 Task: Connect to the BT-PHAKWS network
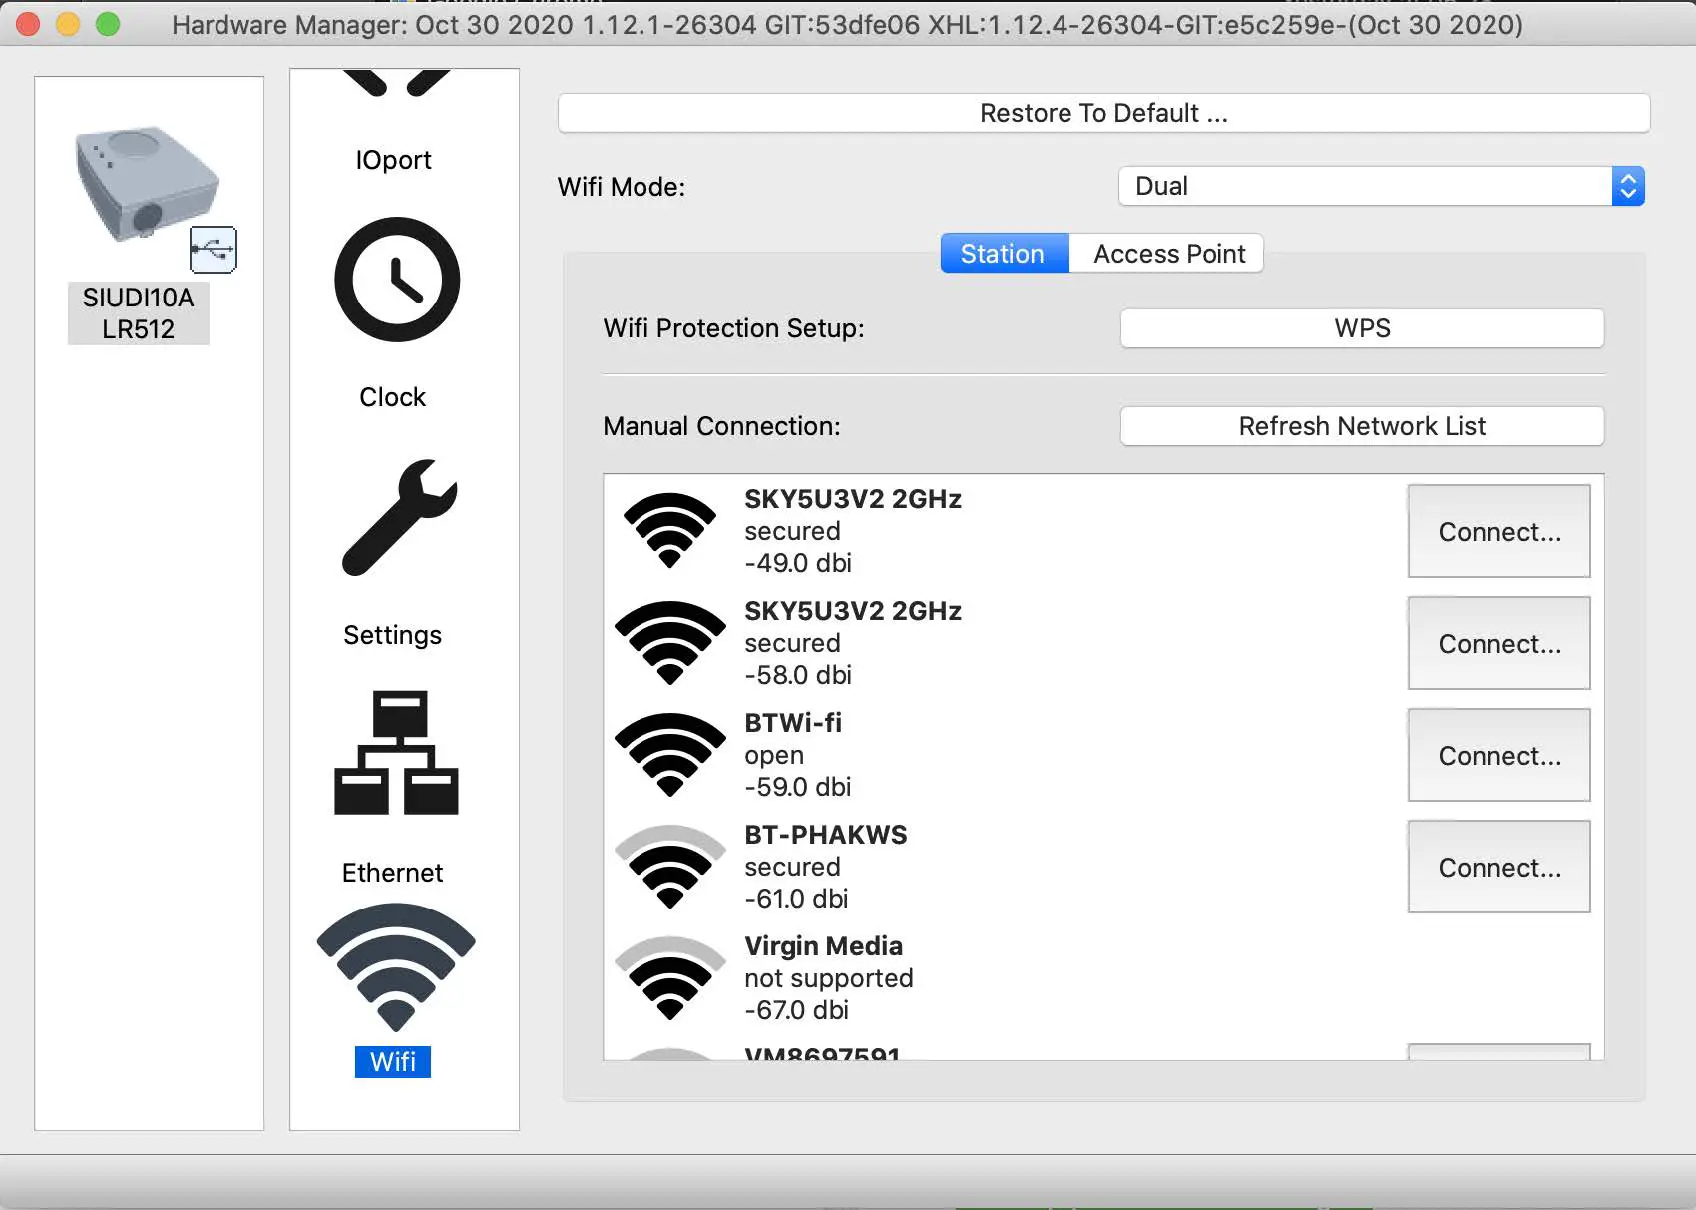click(x=1498, y=867)
